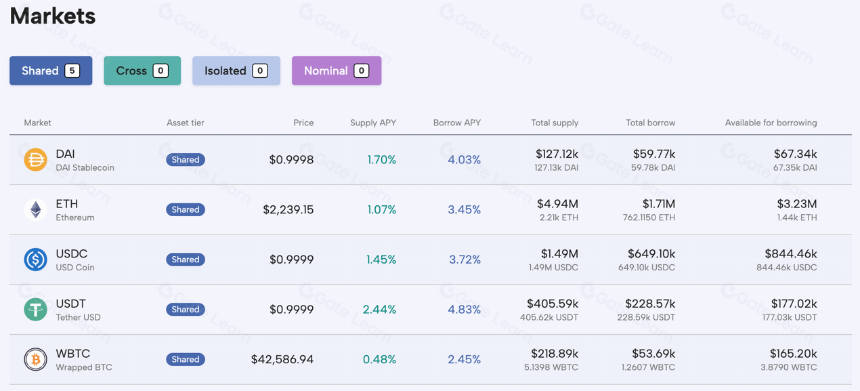Sort by Available for borrowing column header

(x=771, y=123)
